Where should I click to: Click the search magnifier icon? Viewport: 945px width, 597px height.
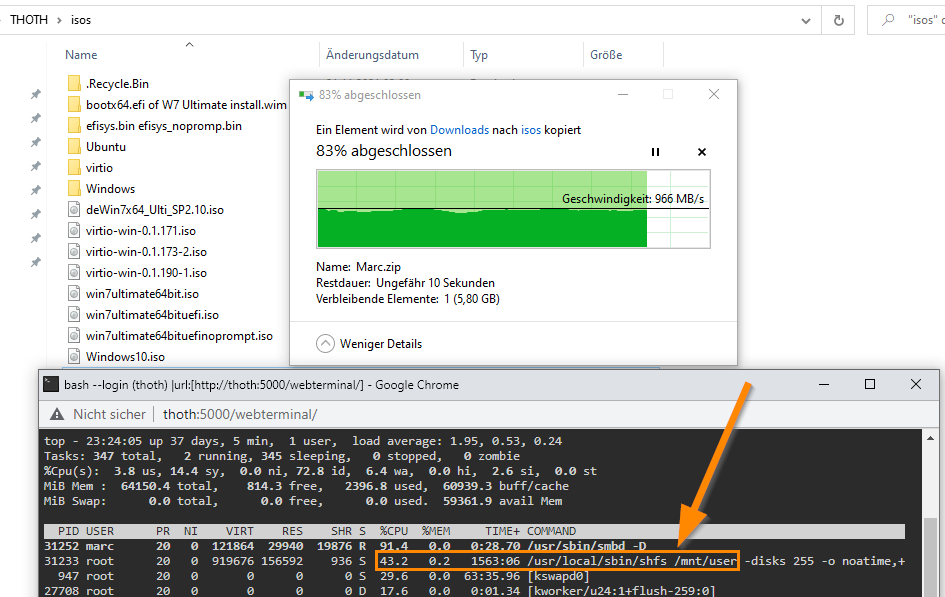point(888,20)
